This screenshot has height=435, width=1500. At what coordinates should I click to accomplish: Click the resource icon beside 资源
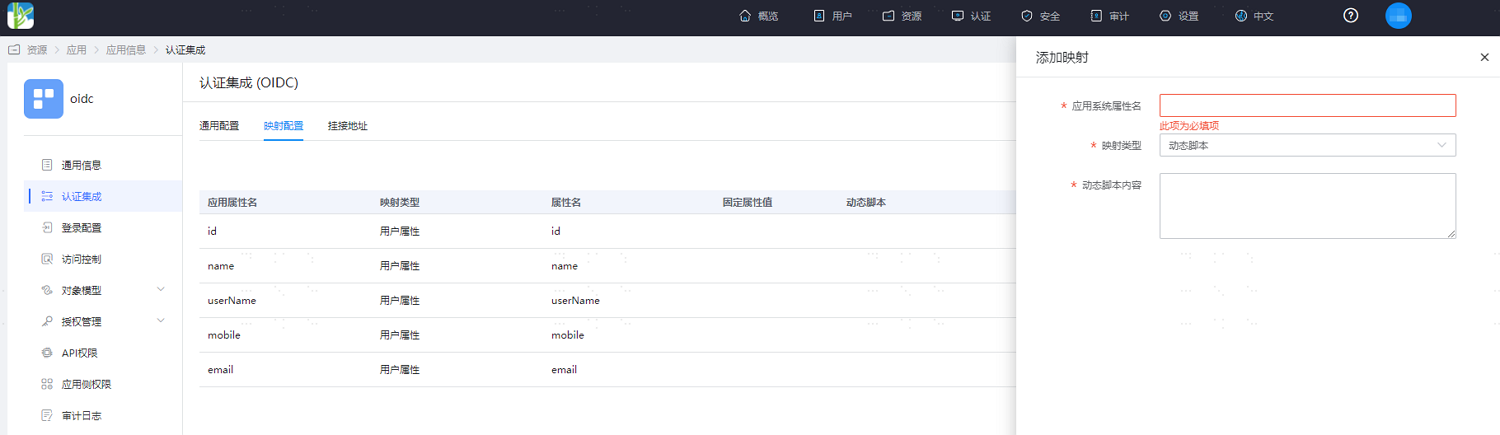tap(888, 16)
